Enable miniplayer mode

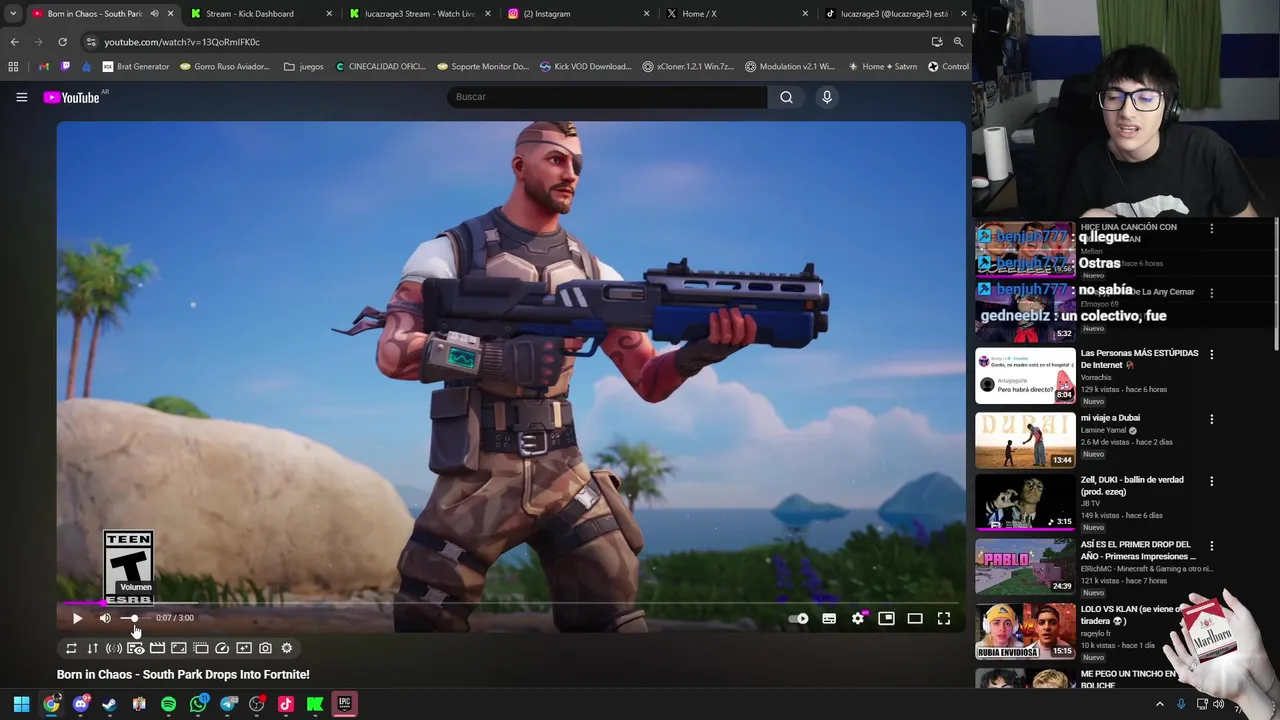click(886, 619)
